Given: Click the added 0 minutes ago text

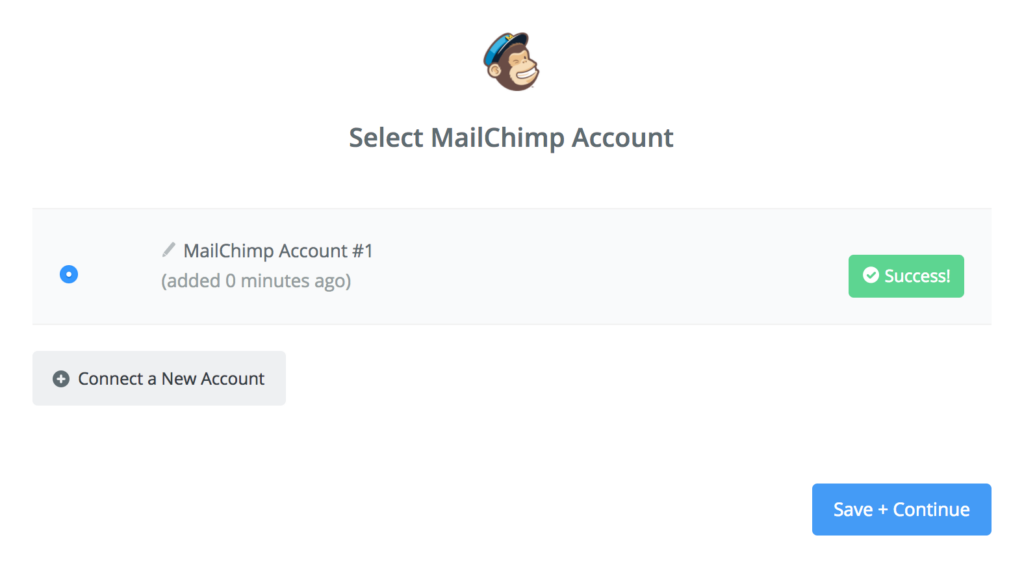Looking at the screenshot, I should click(x=256, y=281).
